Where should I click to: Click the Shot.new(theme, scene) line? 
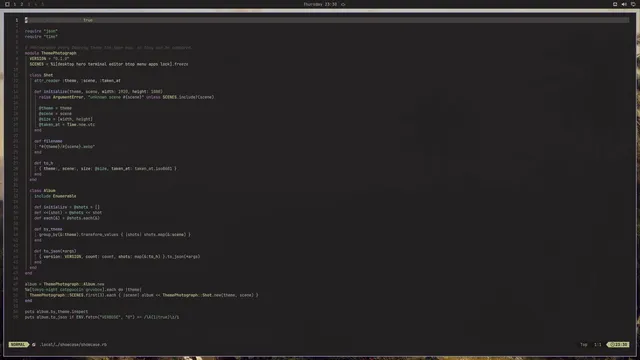(144, 295)
